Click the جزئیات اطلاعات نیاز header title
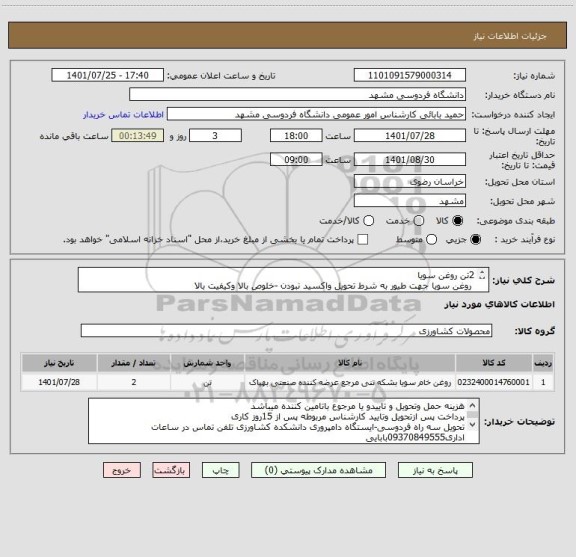Image resolution: width=576 pixels, height=557 pixels. [510, 36]
